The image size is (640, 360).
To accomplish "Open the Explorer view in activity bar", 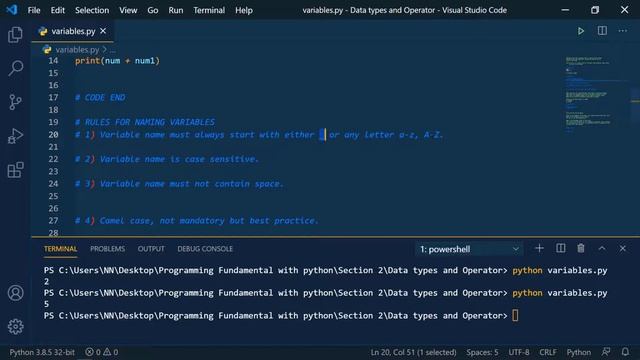I will click(x=15, y=35).
